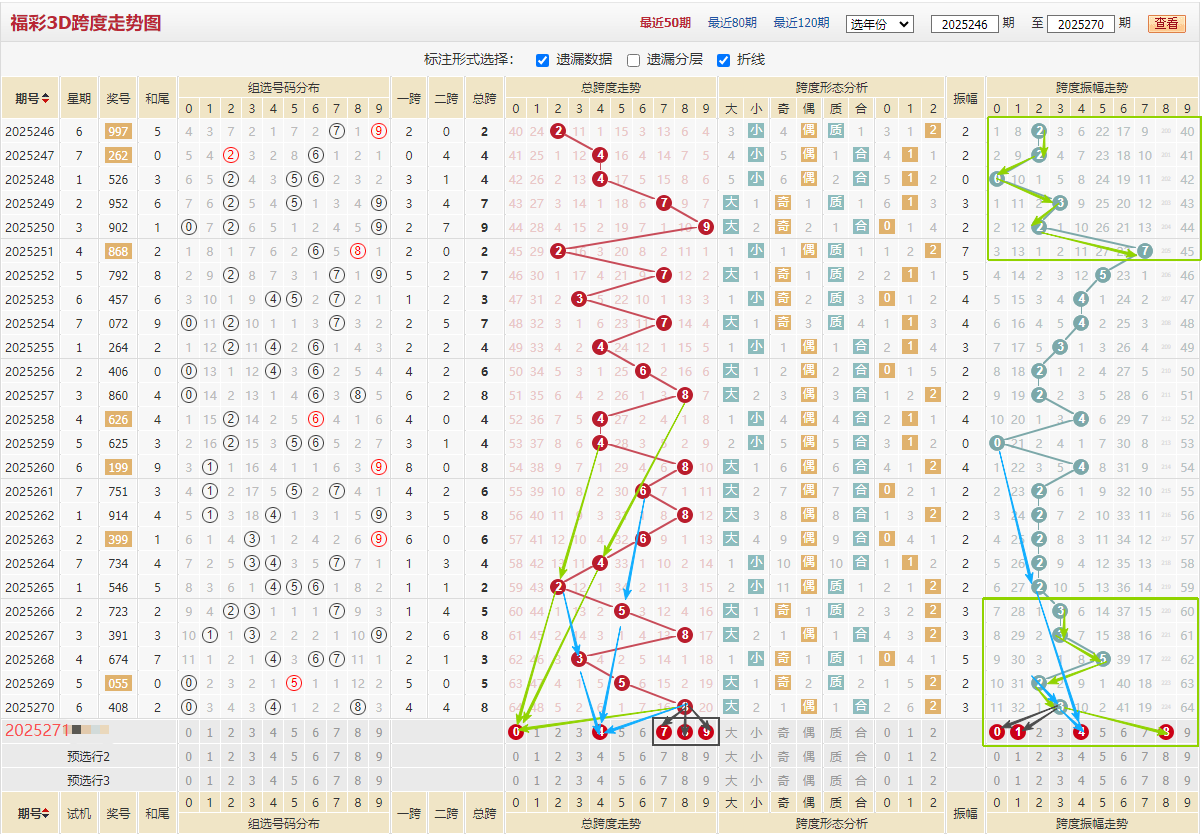Image resolution: width=1204 pixels, height=834 pixels.
Task: Click the 2025271 prediction period label
Action: coord(36,731)
